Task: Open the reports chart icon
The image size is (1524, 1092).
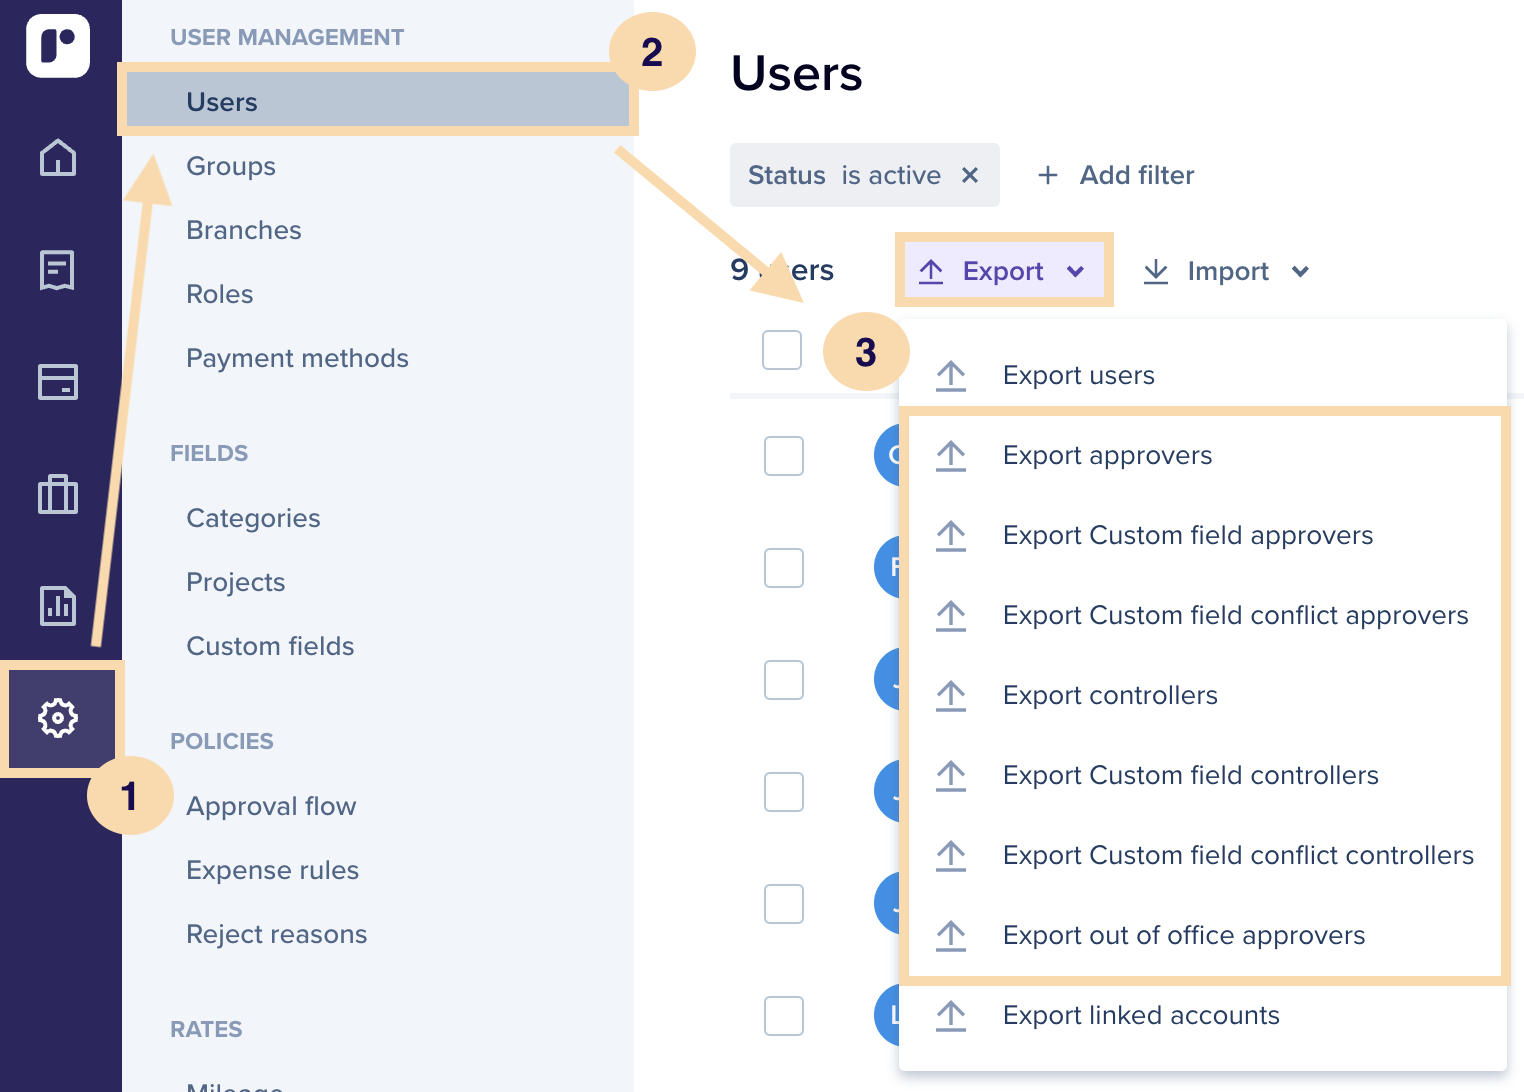Action: (x=58, y=606)
